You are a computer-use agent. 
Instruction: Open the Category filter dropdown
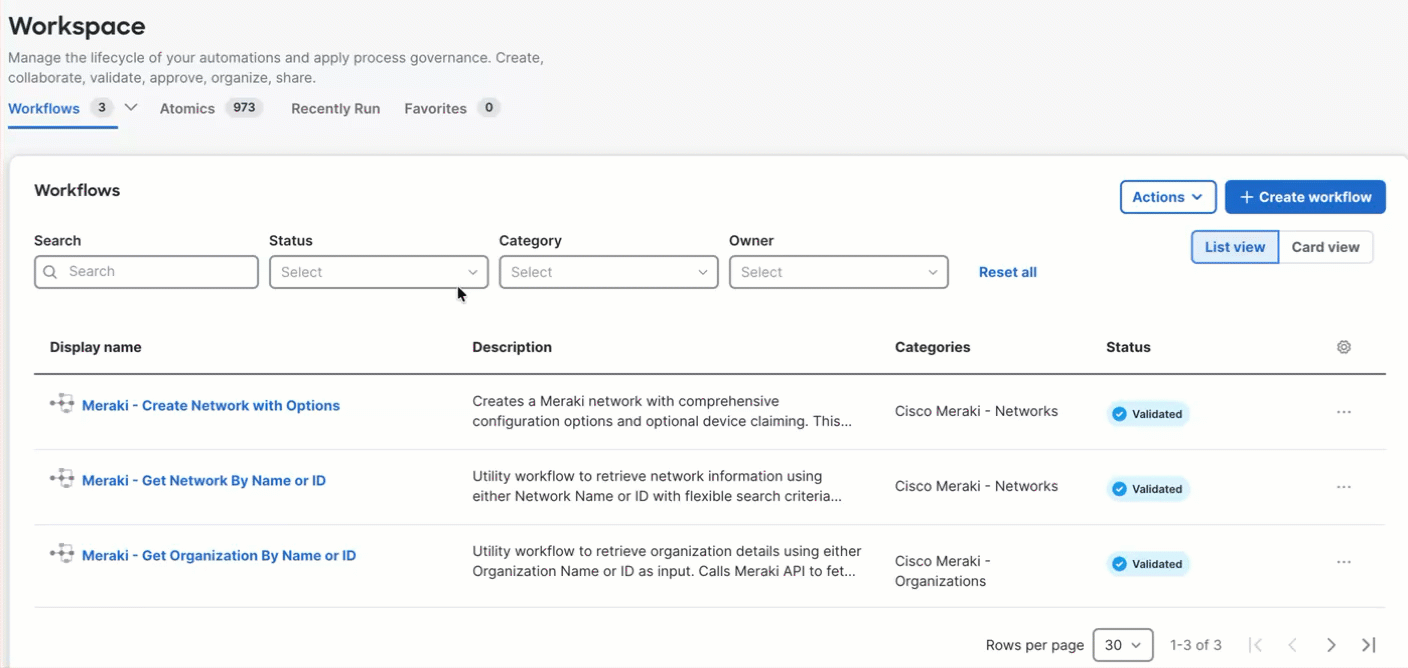pyautogui.click(x=608, y=271)
